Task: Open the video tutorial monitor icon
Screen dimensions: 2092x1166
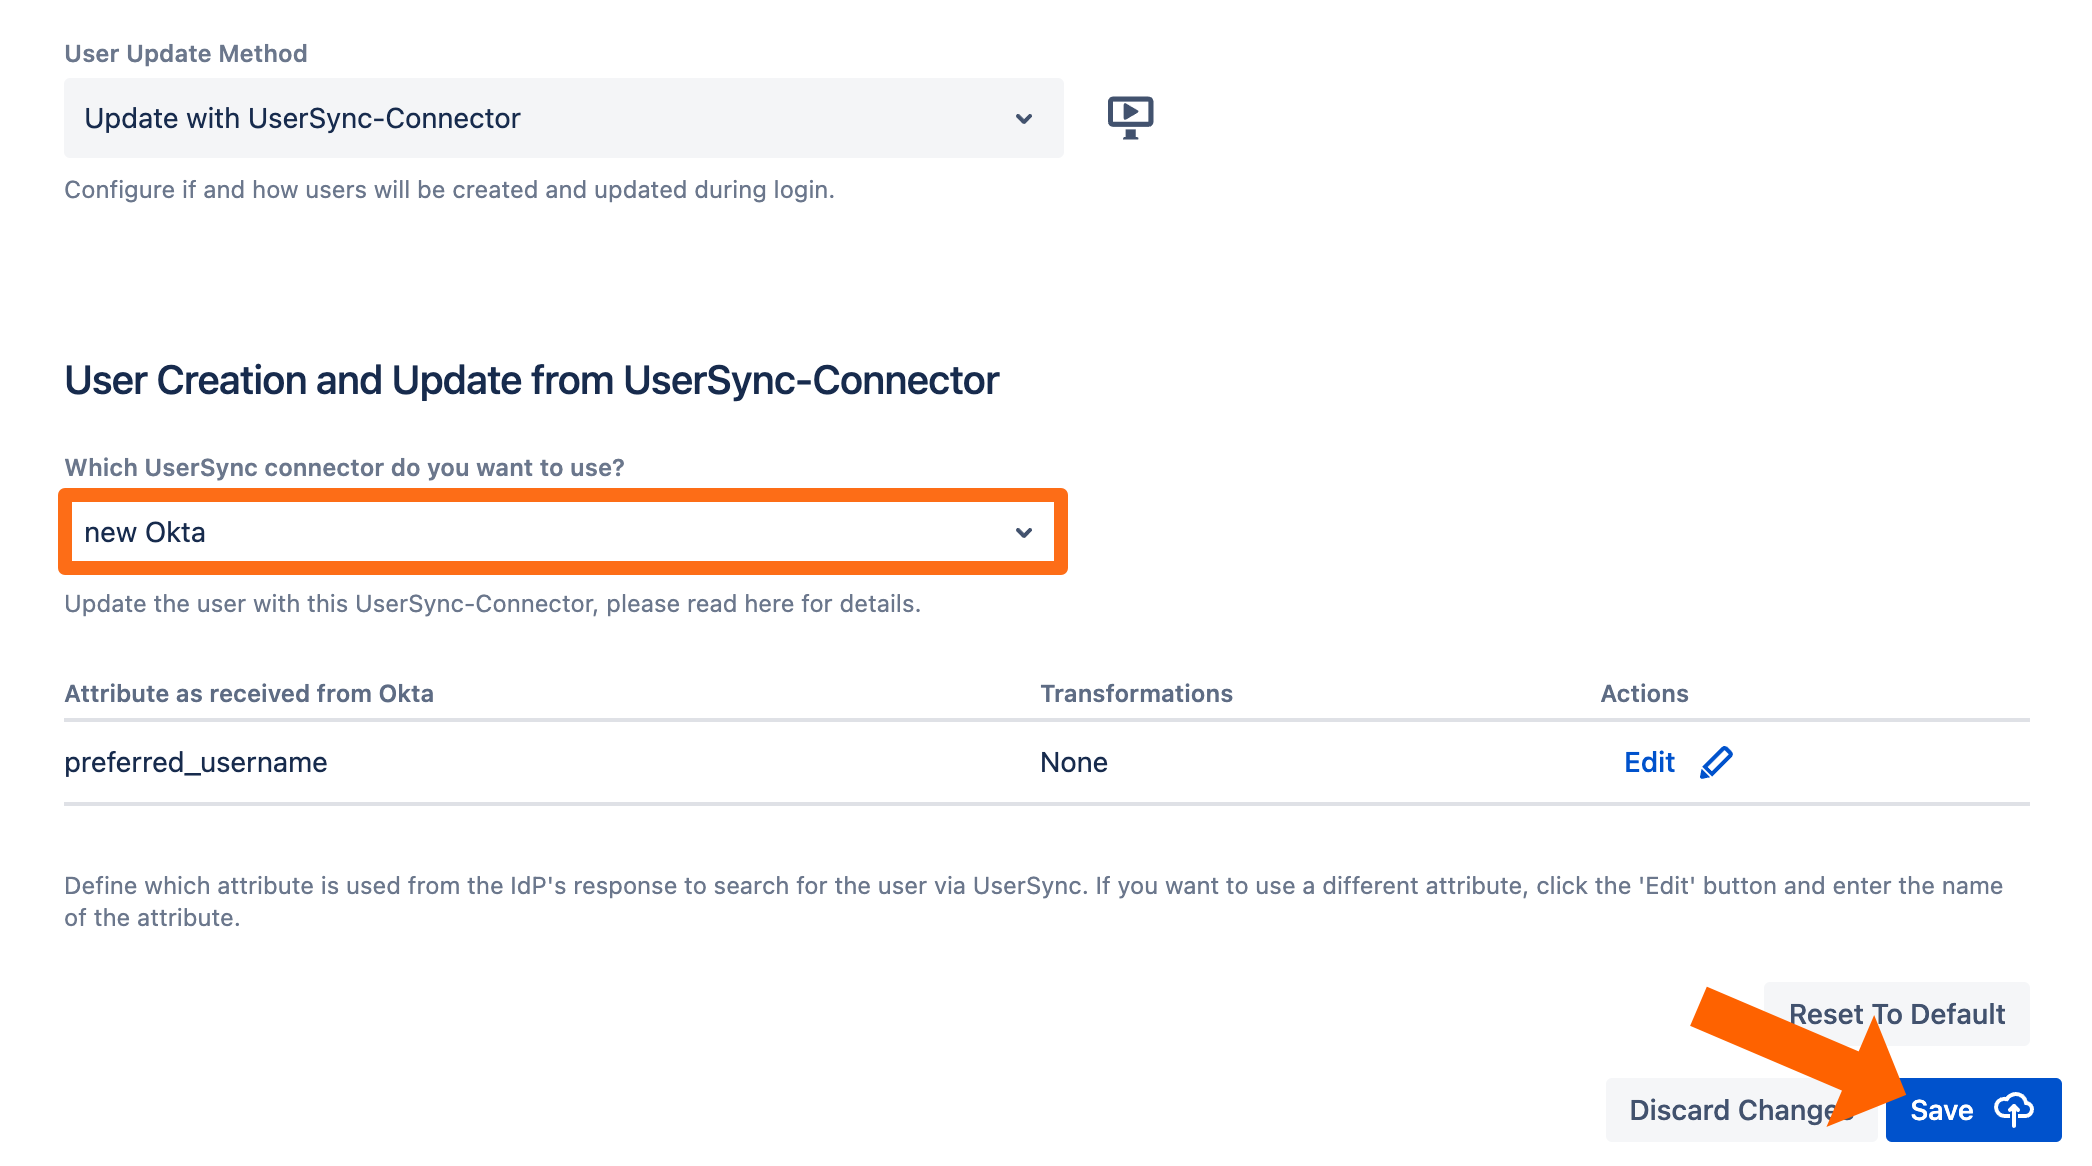Action: pos(1130,117)
